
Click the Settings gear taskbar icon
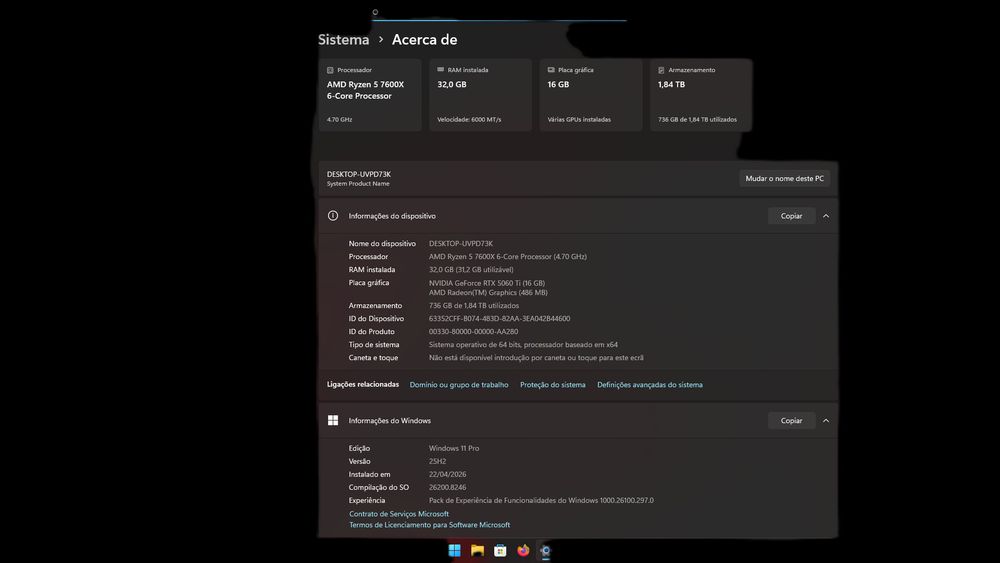[x=546, y=550]
